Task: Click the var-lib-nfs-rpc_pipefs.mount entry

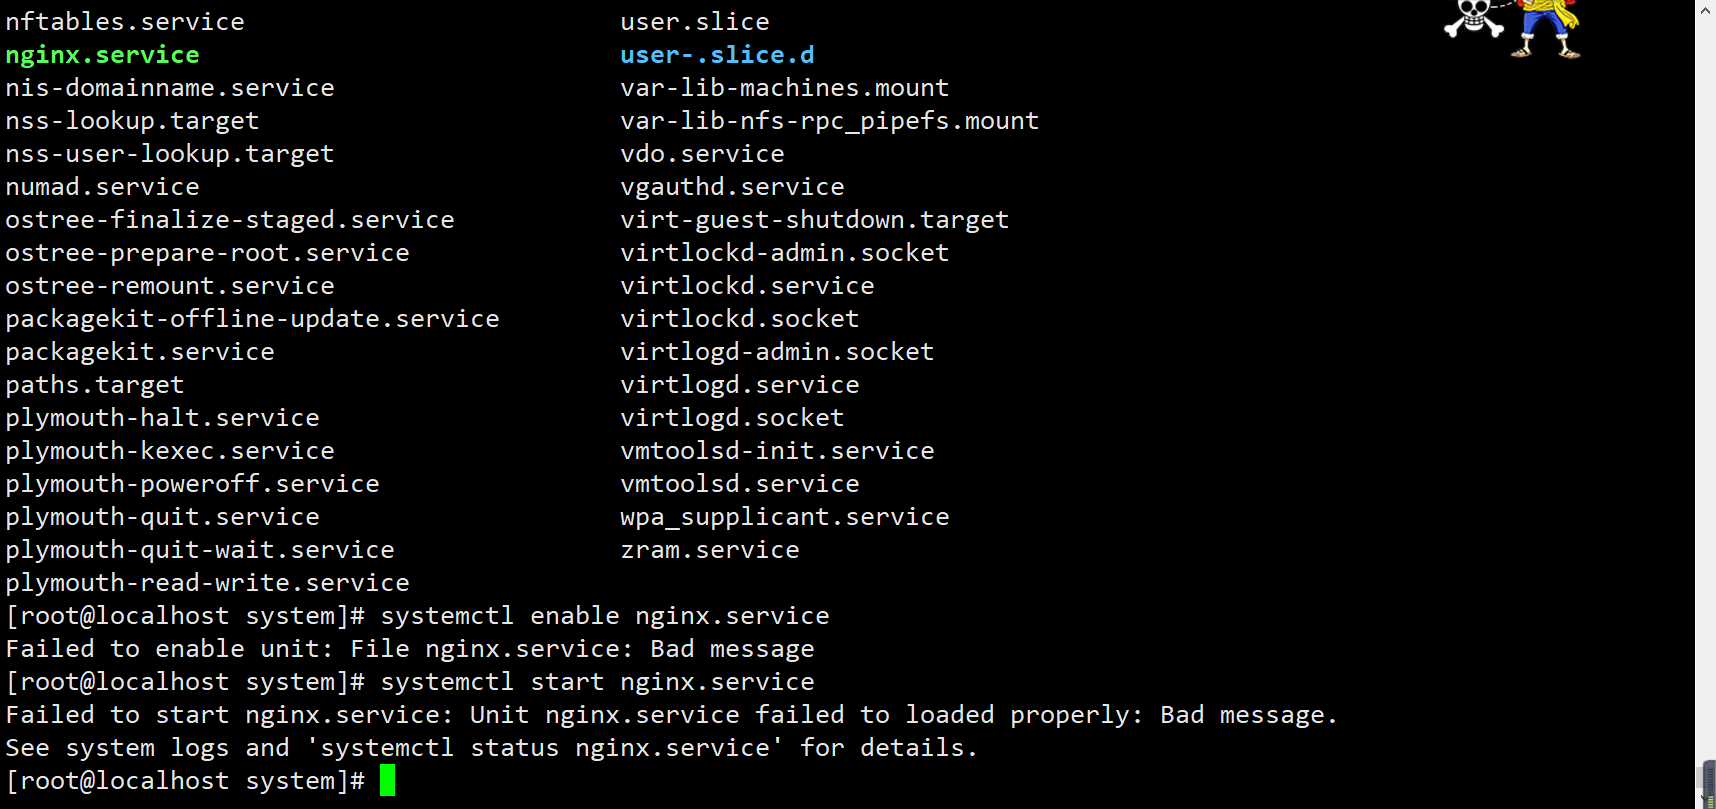Action: pyautogui.click(x=830, y=122)
